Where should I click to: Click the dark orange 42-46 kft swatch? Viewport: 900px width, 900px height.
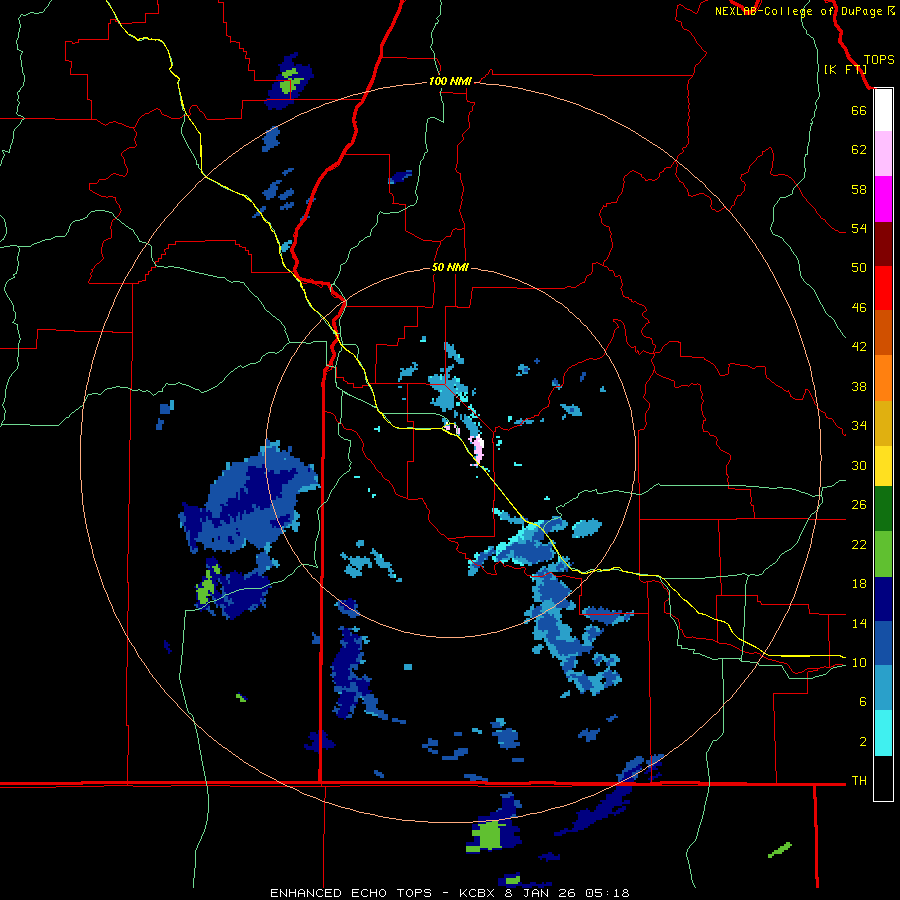coord(883,332)
